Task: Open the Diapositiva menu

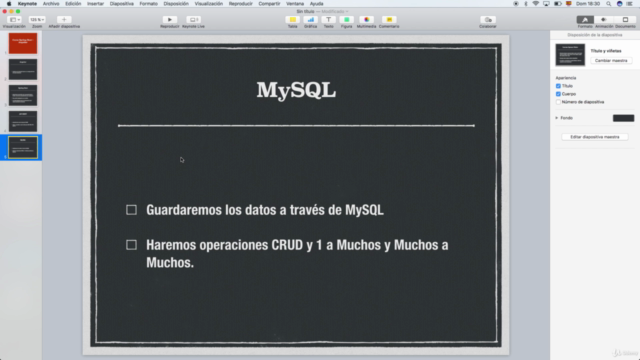Action: pos(122,4)
